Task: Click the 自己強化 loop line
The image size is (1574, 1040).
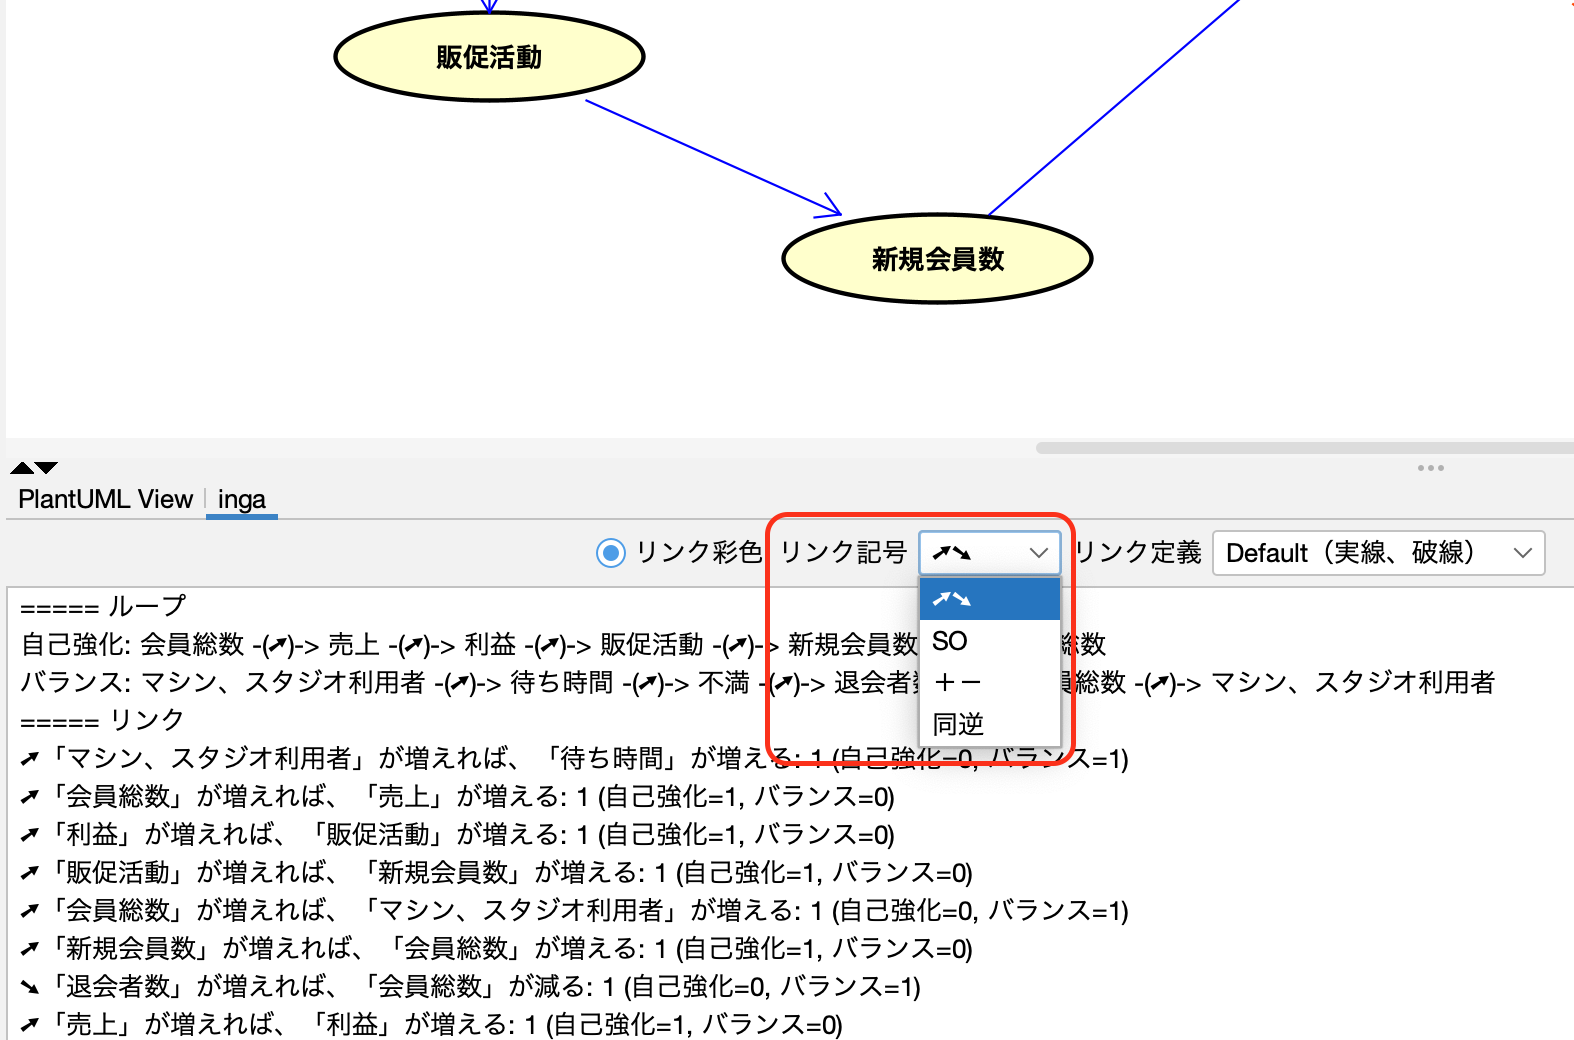Action: [x=563, y=644]
